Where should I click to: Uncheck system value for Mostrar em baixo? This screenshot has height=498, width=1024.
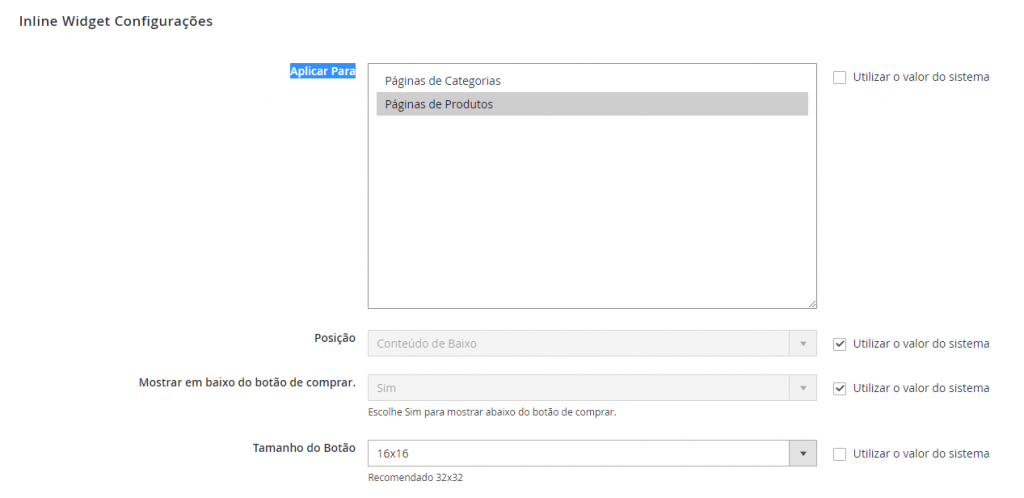click(839, 388)
